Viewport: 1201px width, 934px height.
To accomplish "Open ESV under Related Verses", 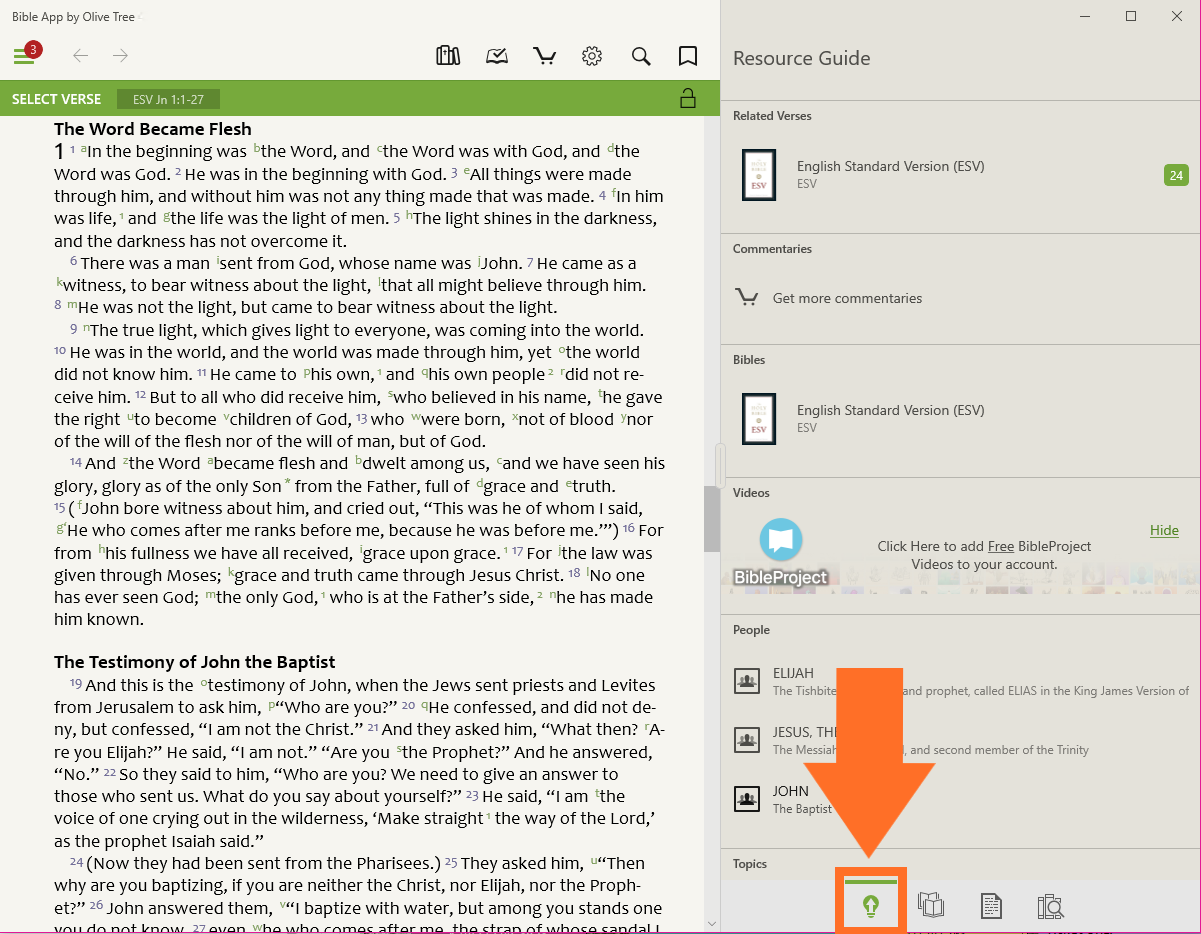I will coord(890,174).
